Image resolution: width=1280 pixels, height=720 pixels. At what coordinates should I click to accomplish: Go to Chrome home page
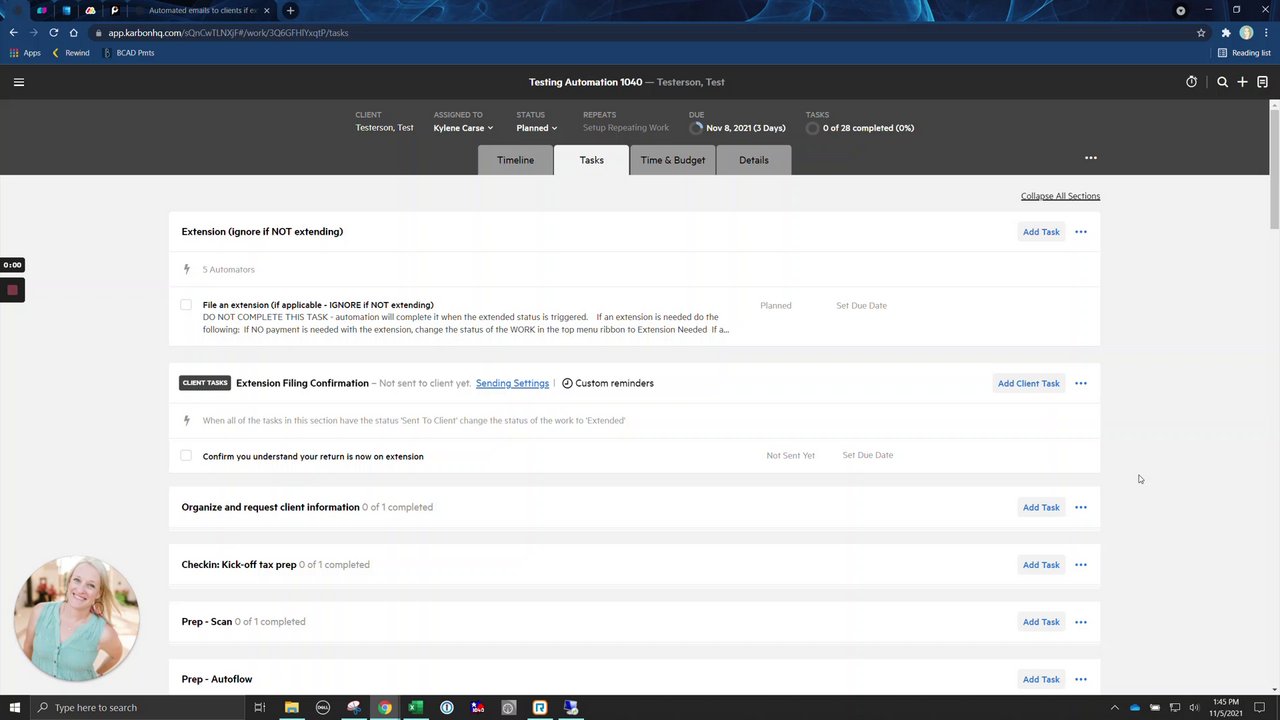point(73,33)
